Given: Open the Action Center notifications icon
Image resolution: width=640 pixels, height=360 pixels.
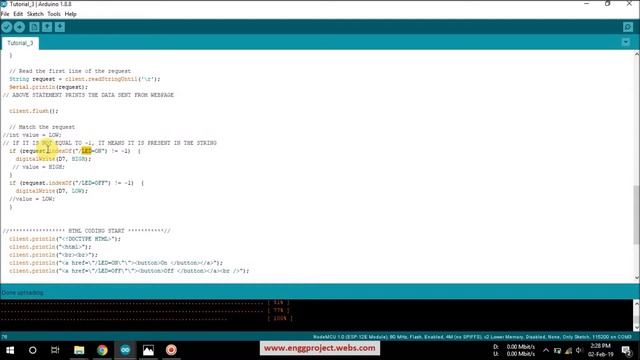Looking at the screenshot, I should pyautogui.click(x=627, y=350).
